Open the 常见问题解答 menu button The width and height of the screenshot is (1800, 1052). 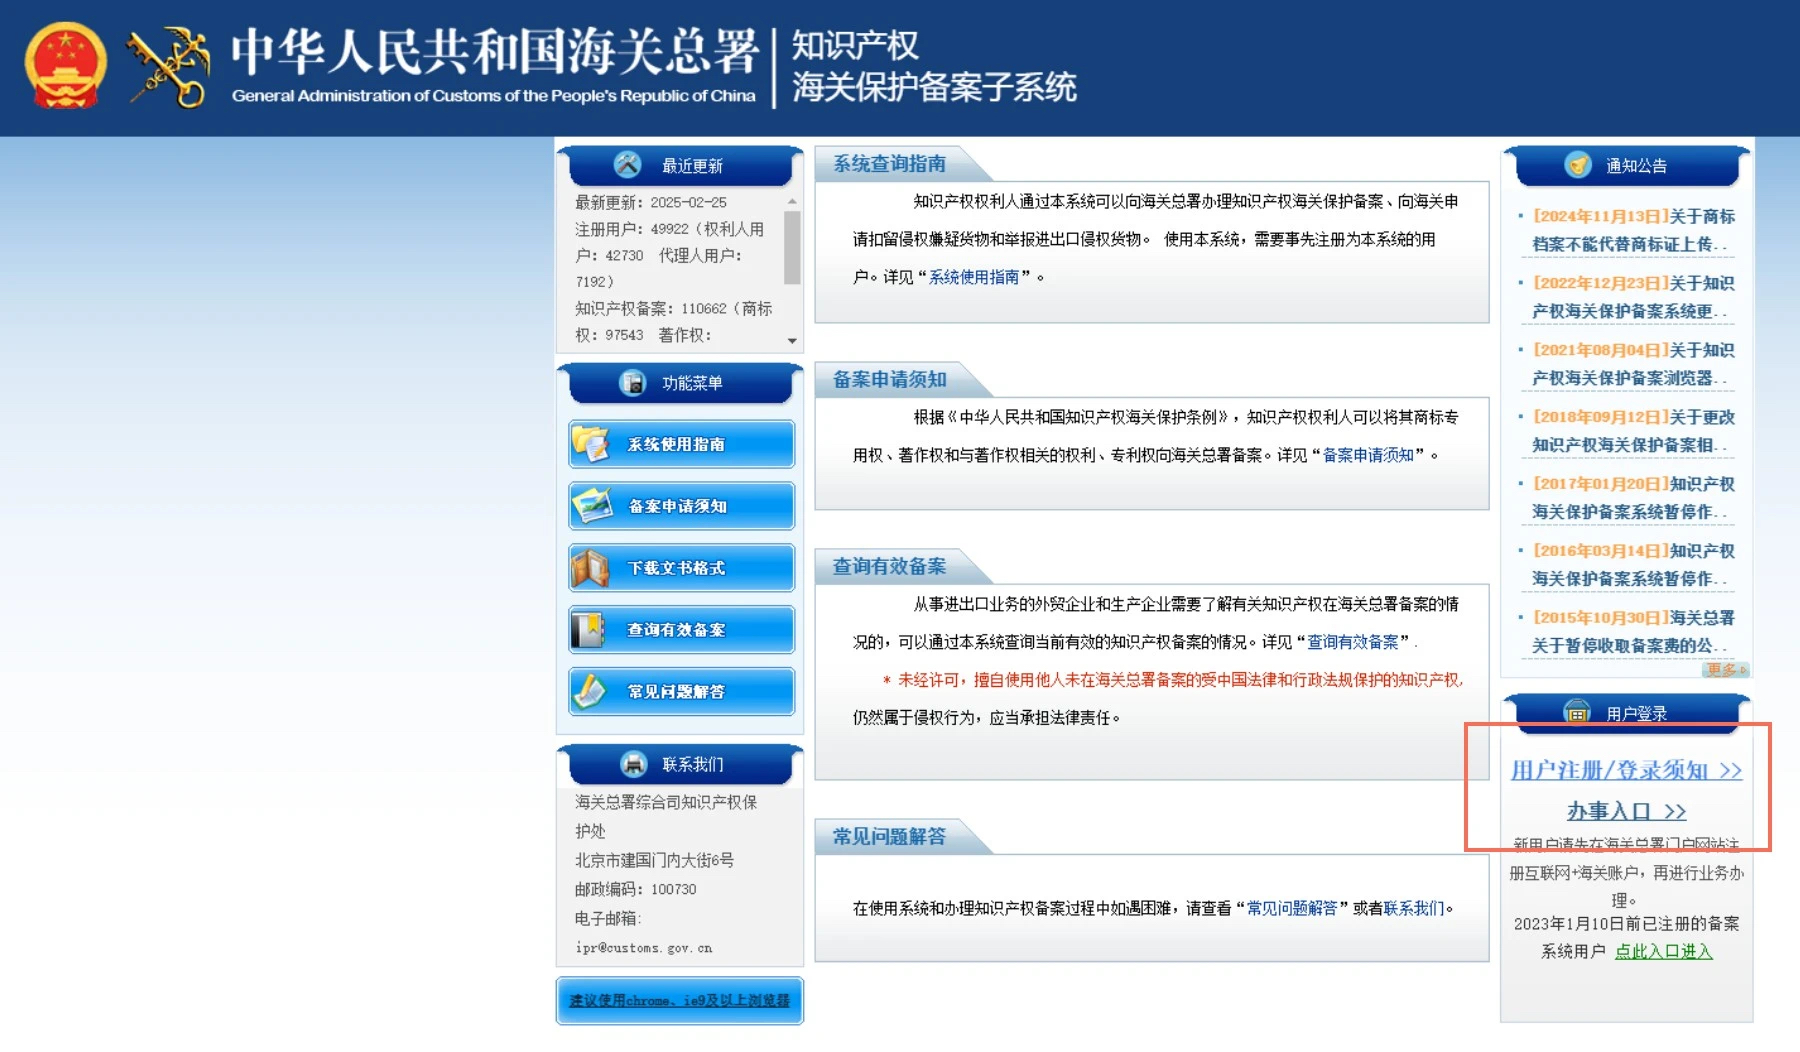[681, 692]
